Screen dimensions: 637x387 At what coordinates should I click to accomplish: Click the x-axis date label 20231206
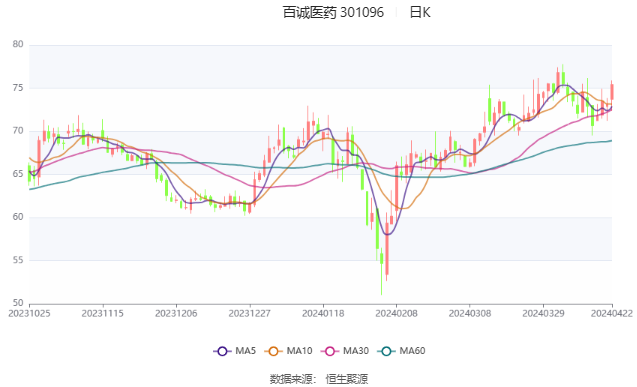click(x=176, y=313)
